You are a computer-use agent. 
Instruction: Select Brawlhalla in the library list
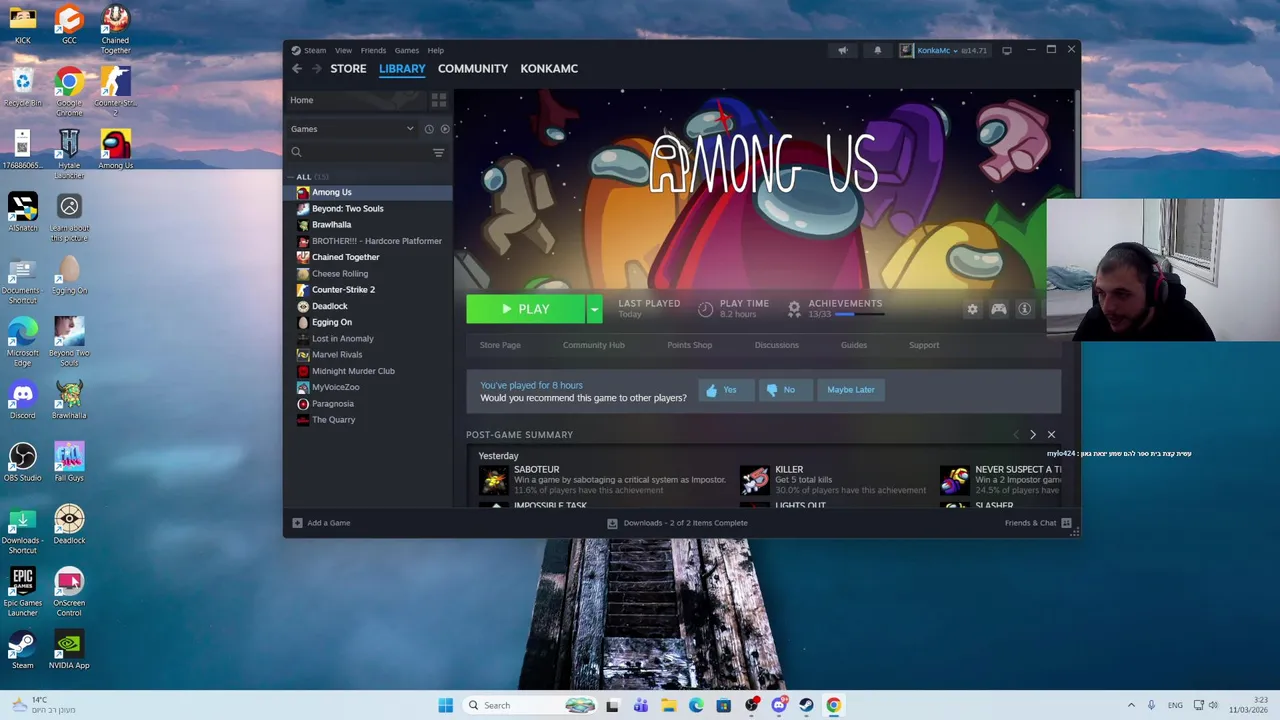point(331,225)
